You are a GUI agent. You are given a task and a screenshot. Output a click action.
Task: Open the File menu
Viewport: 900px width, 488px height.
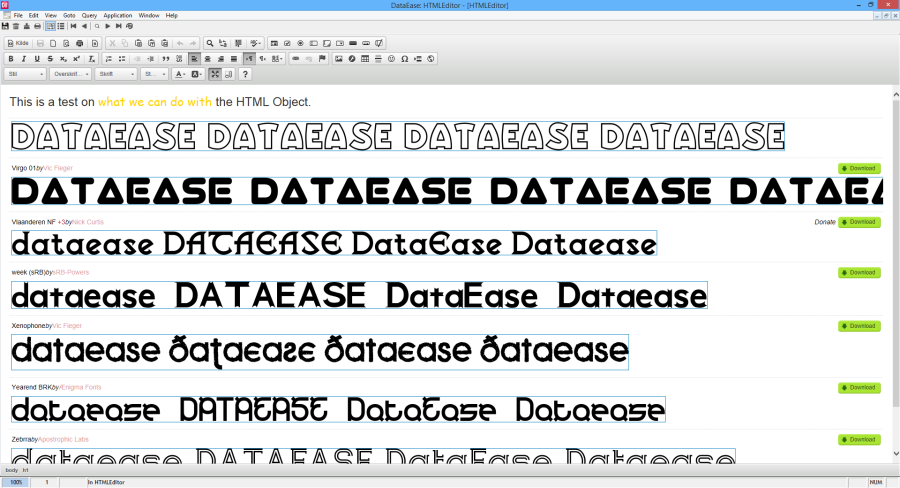[x=18, y=16]
